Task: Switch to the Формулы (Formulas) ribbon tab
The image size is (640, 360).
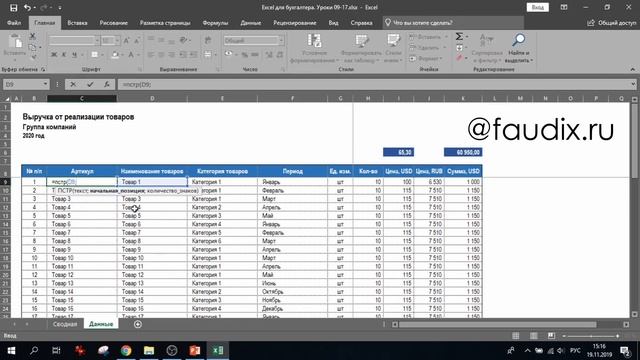Action: point(215,23)
